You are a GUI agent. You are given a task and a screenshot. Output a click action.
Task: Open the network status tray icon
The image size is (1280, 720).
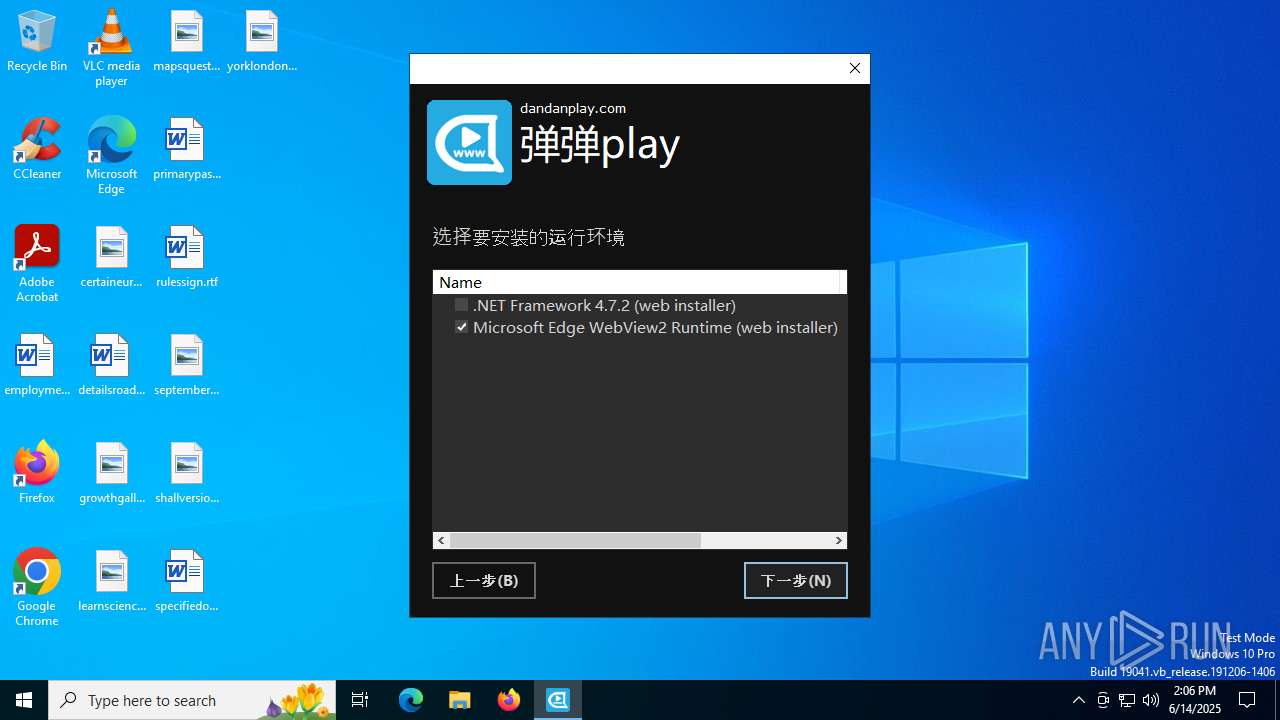(x=1127, y=700)
